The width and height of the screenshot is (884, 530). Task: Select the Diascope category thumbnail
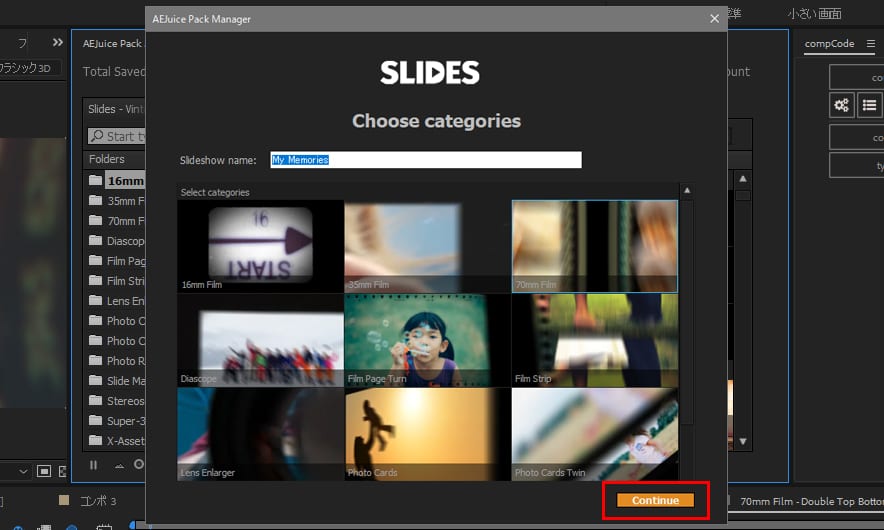pos(260,340)
